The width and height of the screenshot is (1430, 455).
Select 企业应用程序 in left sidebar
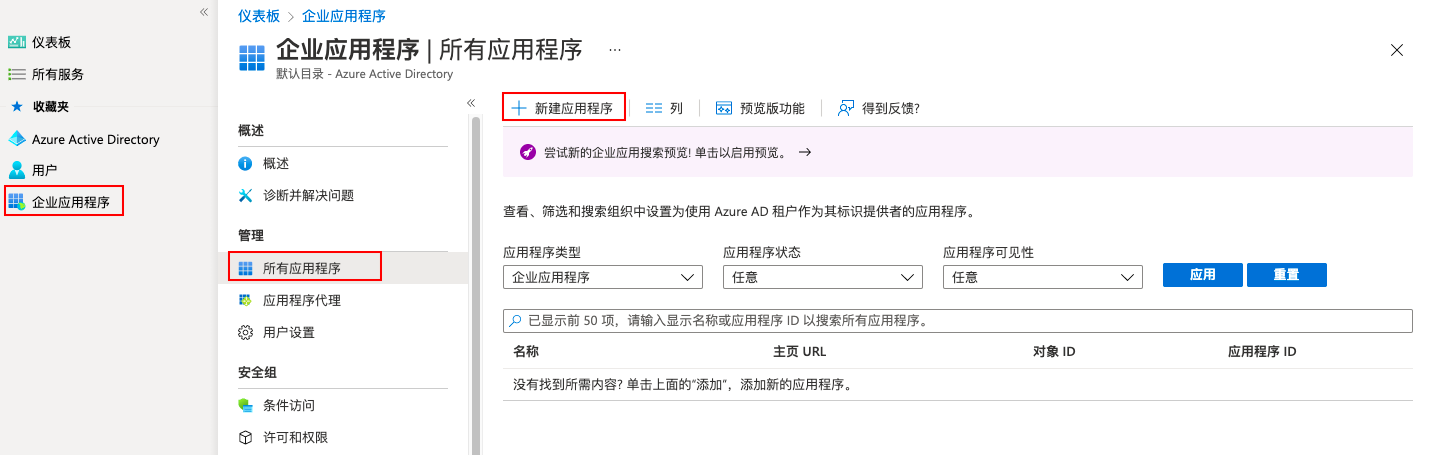coord(64,201)
